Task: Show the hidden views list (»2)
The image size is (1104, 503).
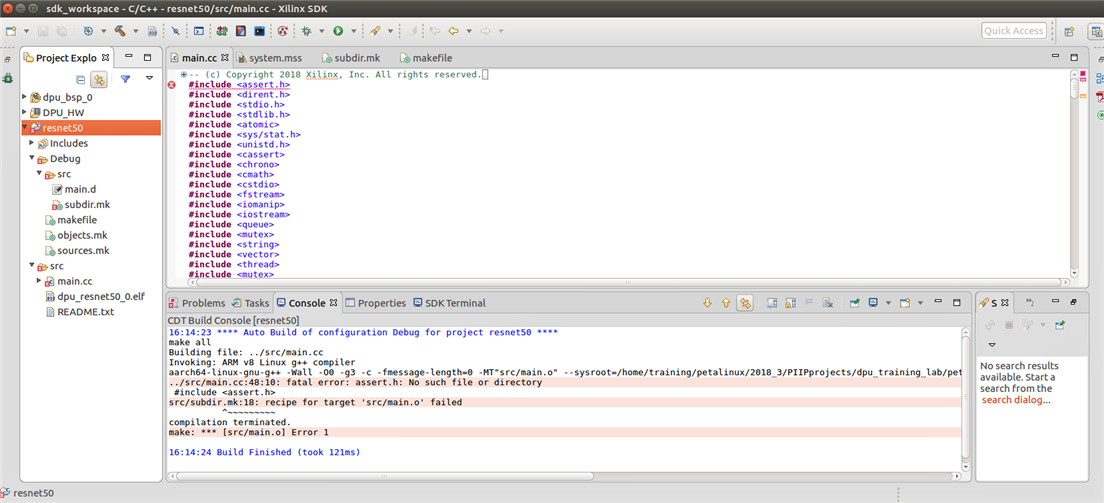Action: 1029,303
